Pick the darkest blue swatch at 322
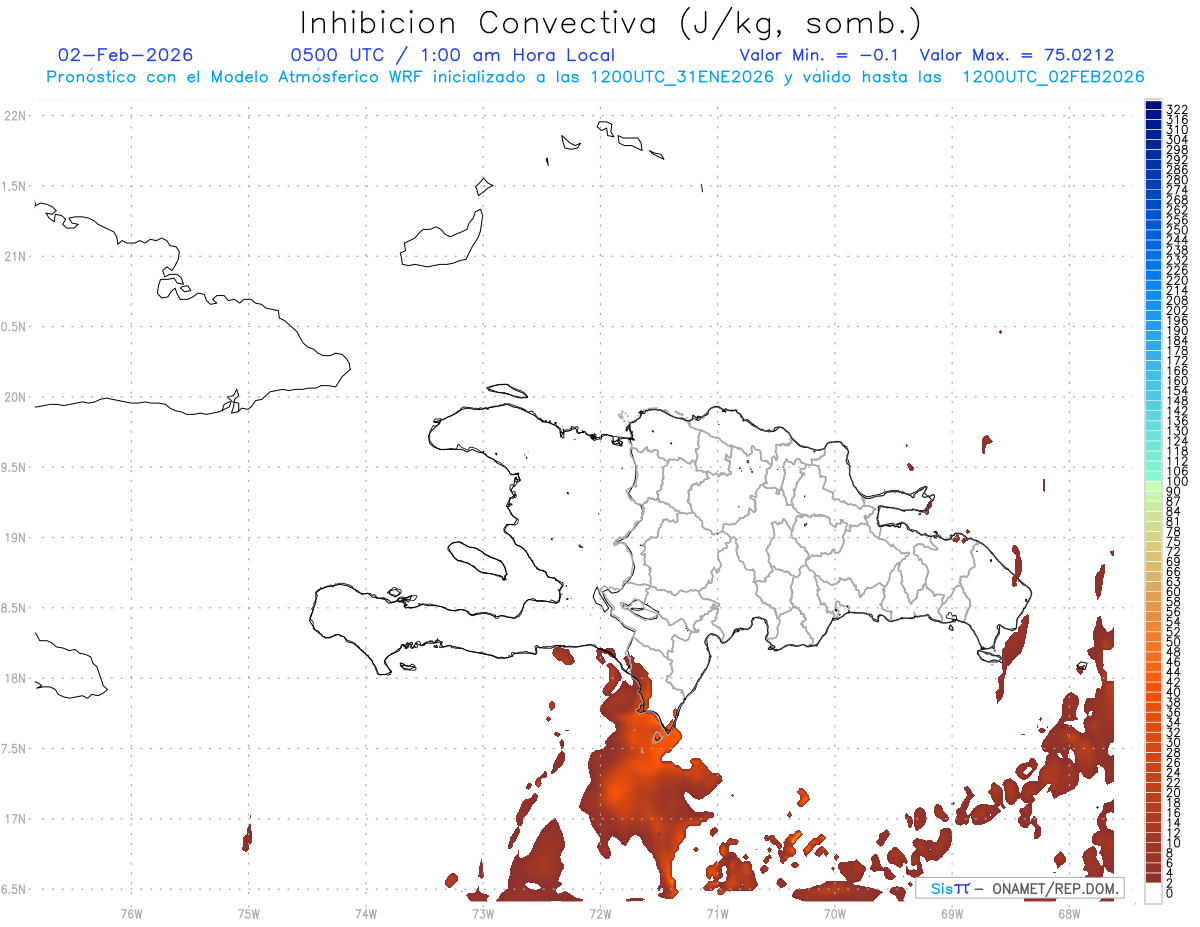This screenshot has height=927, width=1200. [x=1153, y=106]
